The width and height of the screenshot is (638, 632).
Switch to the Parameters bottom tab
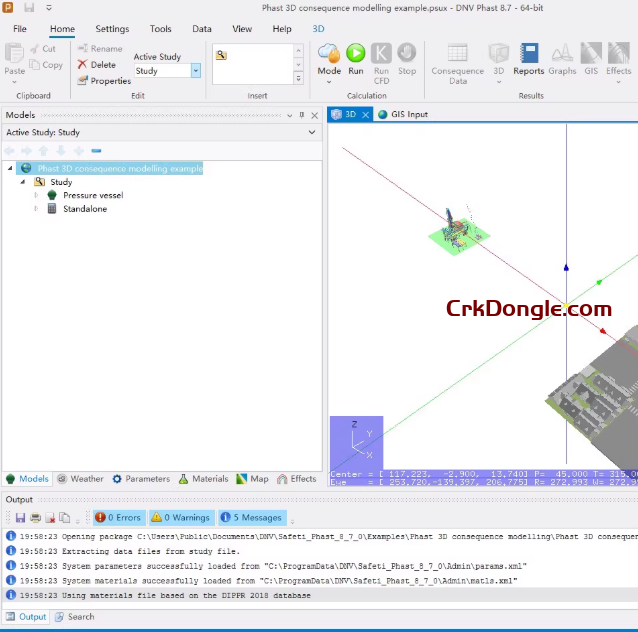coord(141,479)
